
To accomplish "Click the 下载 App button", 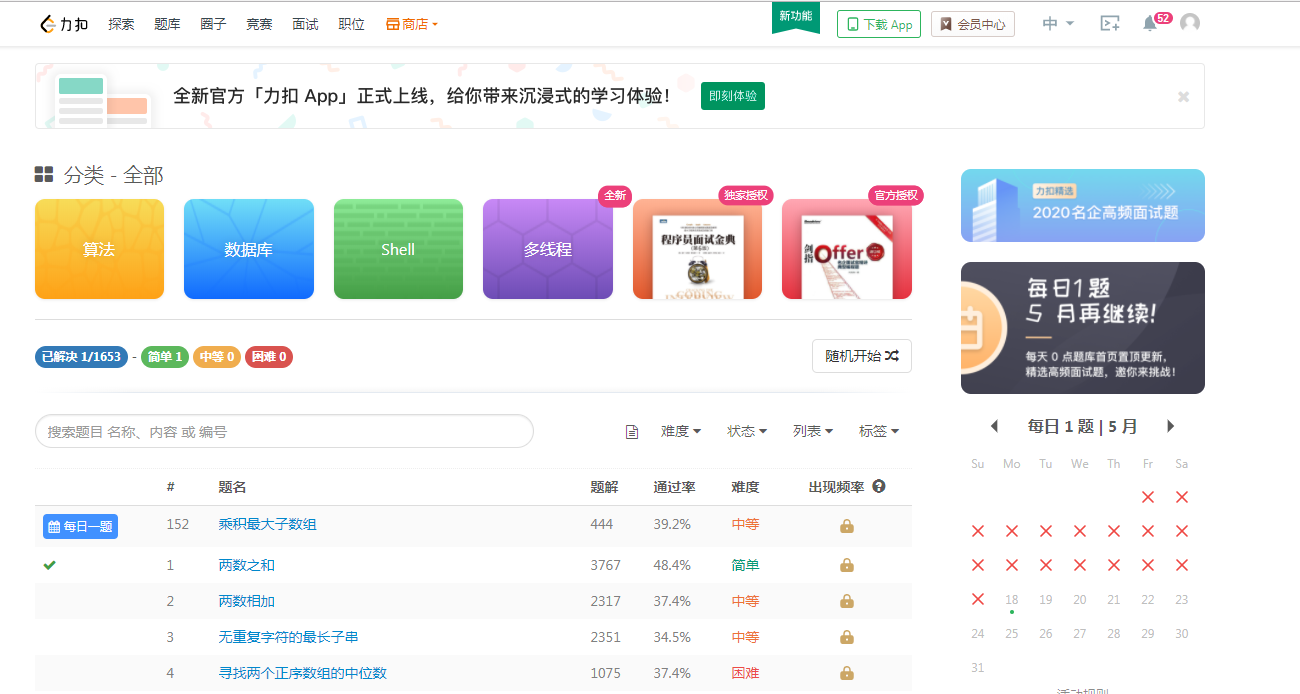I will pos(879,24).
